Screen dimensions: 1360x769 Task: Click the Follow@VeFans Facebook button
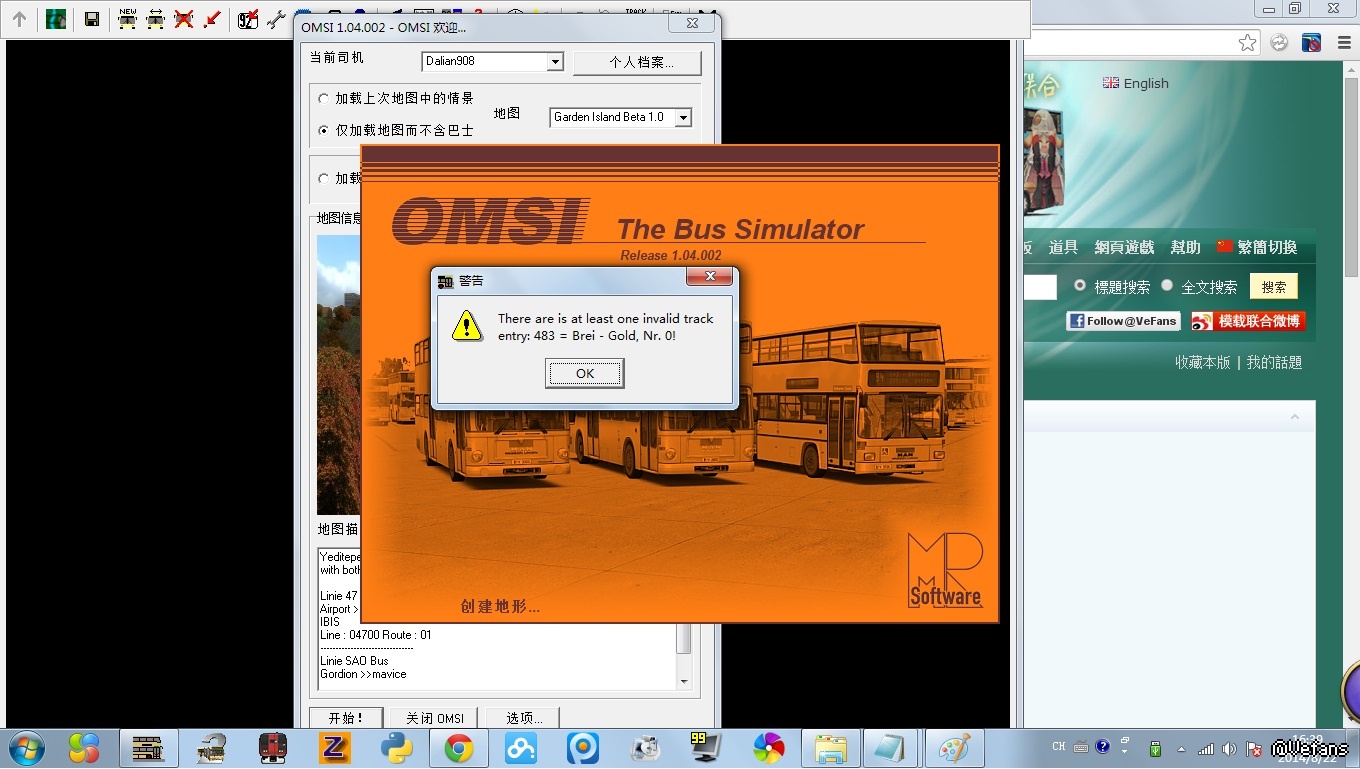pyautogui.click(x=1123, y=321)
